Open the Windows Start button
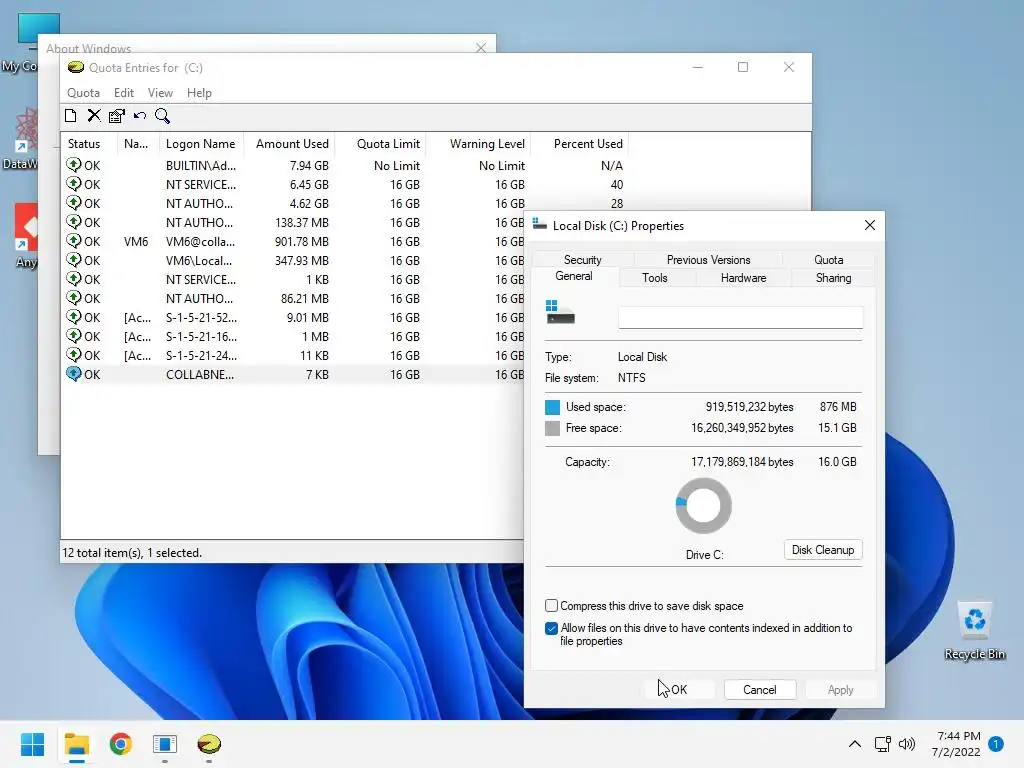Screen dimensions: 1024x768 click(x=33, y=744)
